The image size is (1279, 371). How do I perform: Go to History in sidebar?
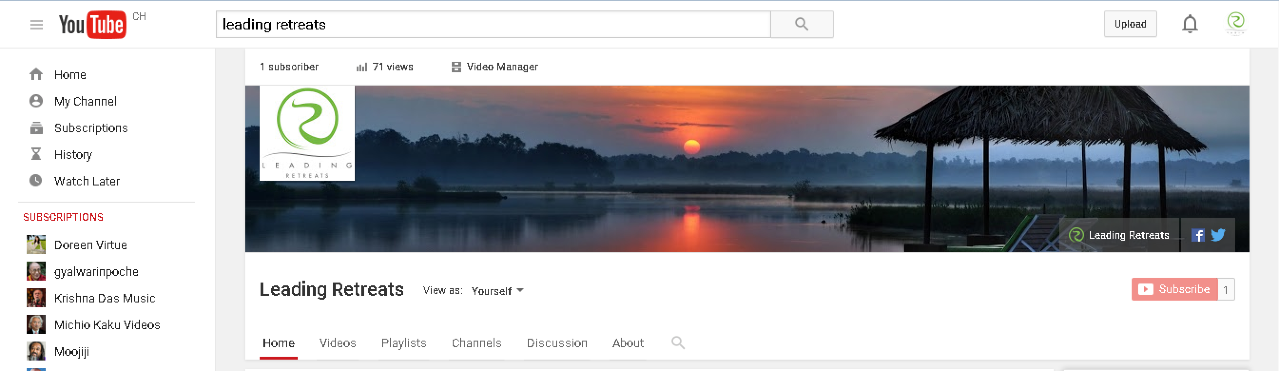pos(73,155)
